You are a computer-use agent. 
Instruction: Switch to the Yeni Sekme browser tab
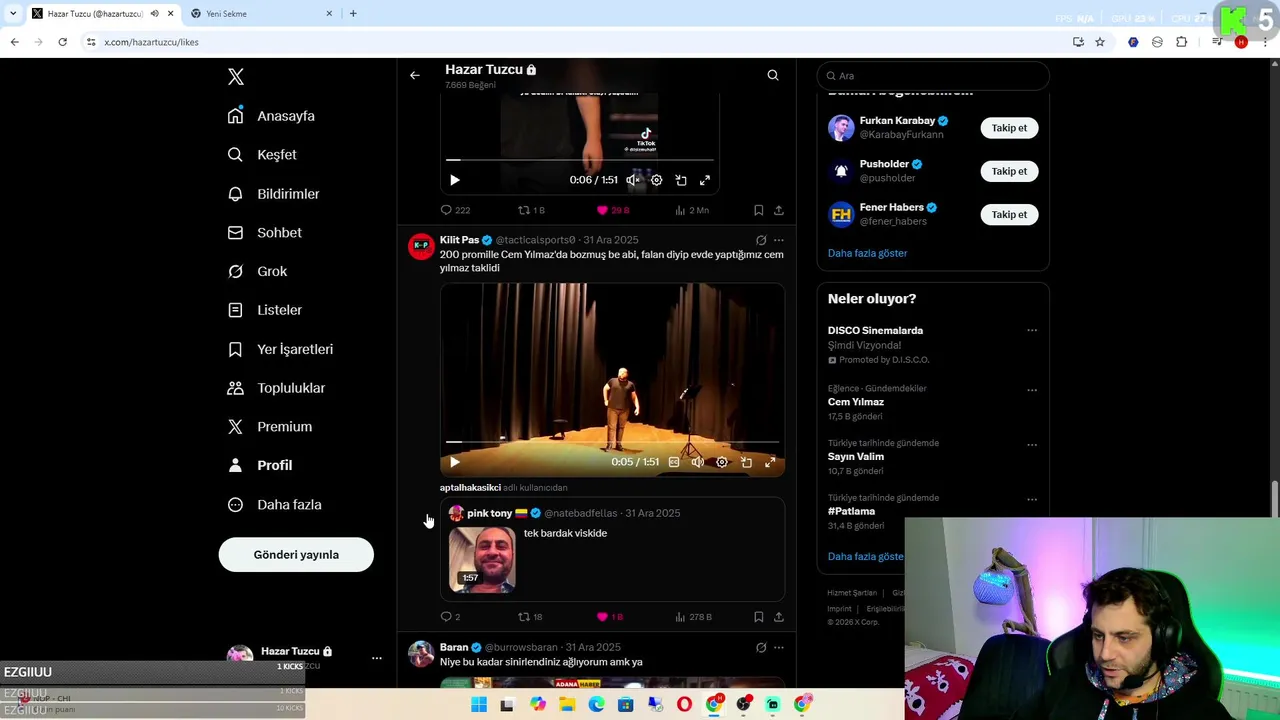click(x=260, y=14)
